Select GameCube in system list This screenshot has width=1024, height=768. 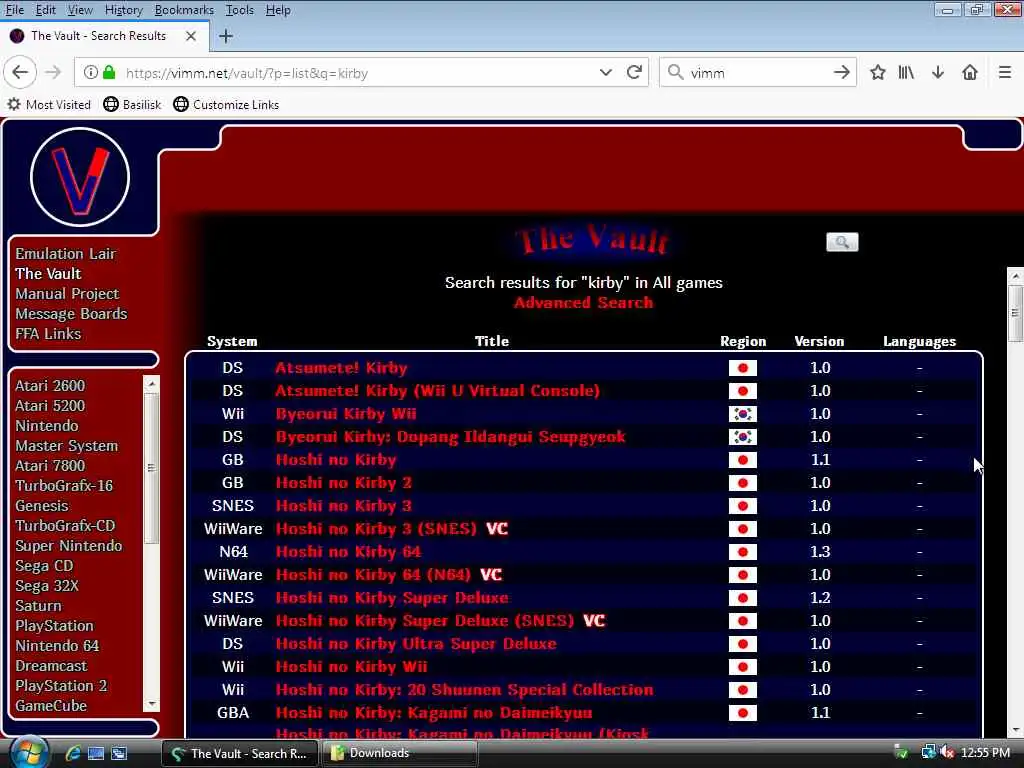(x=51, y=706)
